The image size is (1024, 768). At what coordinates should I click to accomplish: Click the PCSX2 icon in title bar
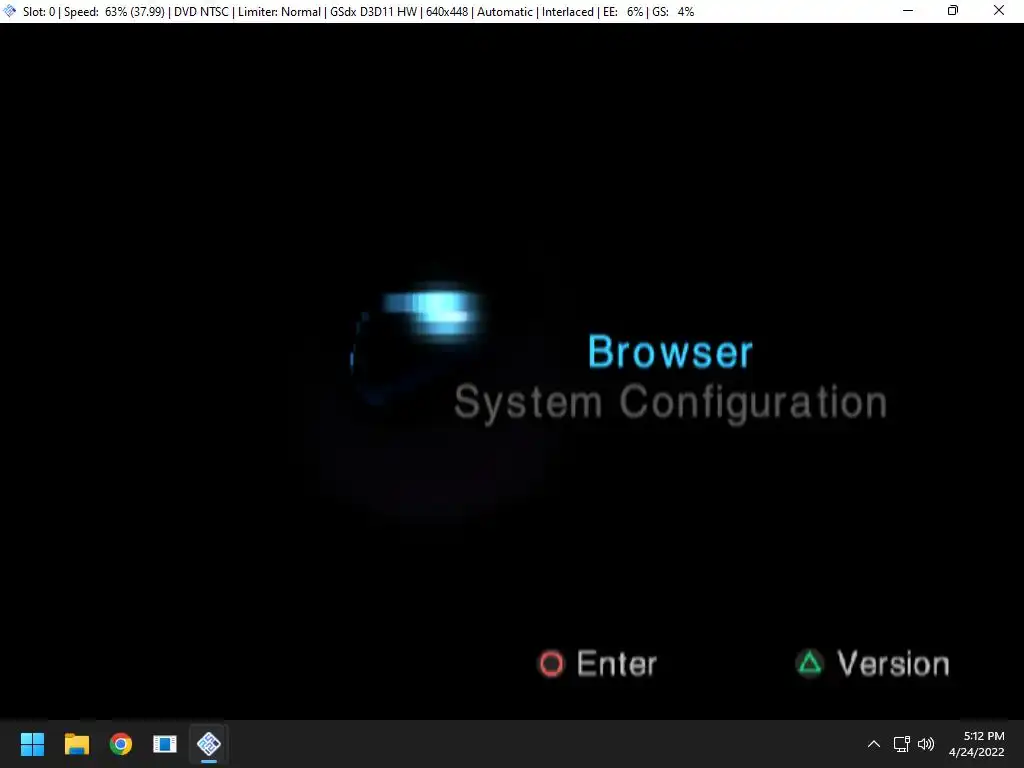coord(10,10)
